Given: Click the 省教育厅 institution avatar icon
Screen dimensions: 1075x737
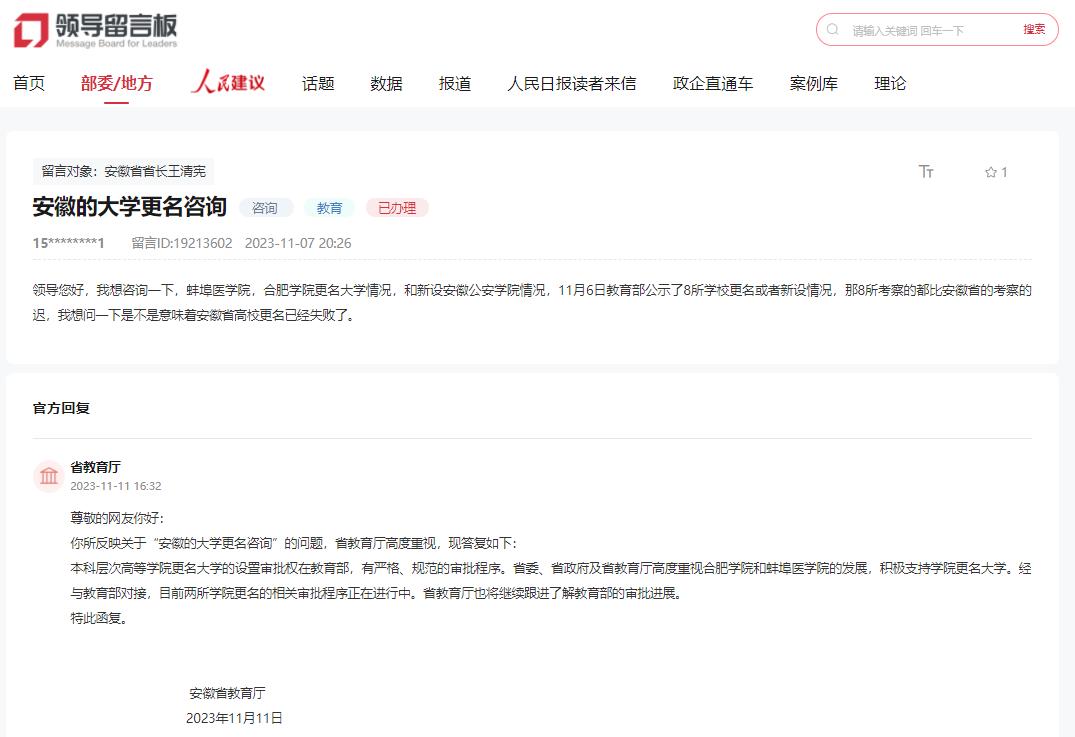Looking at the screenshot, I should tap(48, 476).
